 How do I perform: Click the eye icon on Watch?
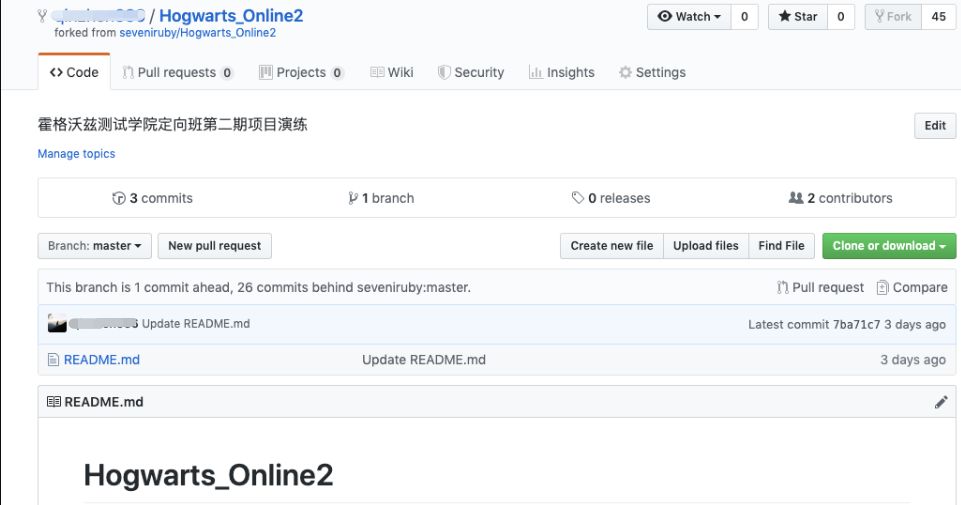click(665, 17)
